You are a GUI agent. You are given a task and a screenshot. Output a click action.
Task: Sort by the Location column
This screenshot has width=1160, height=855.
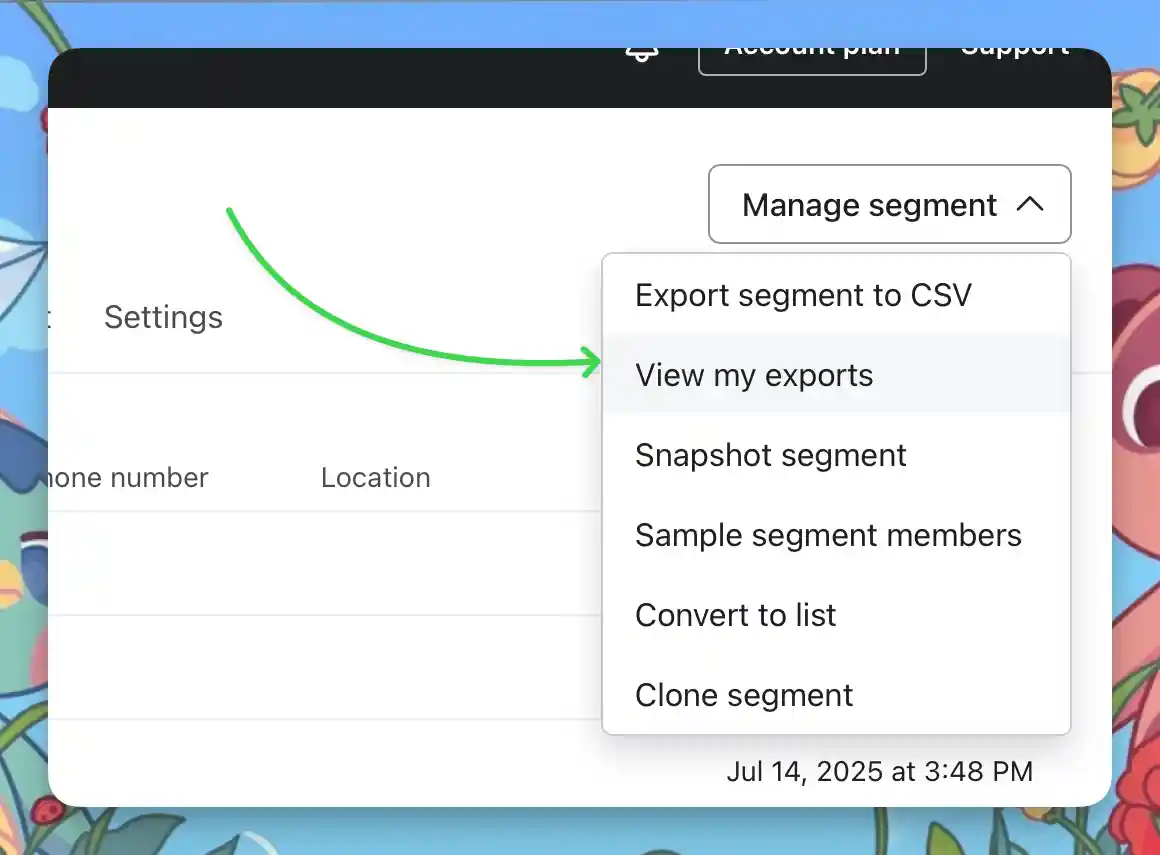pyautogui.click(x=375, y=477)
